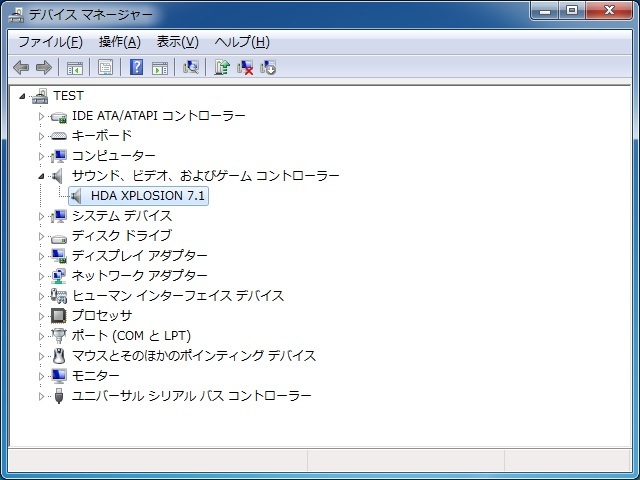Click the Back arrow toolbar button

(x=21, y=67)
